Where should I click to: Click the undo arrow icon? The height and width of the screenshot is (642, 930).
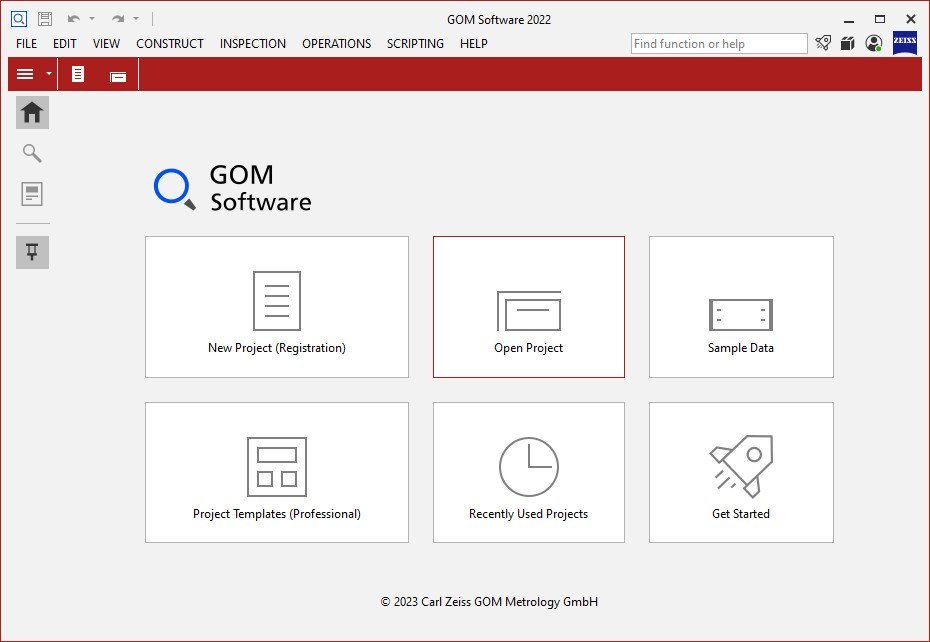74,19
